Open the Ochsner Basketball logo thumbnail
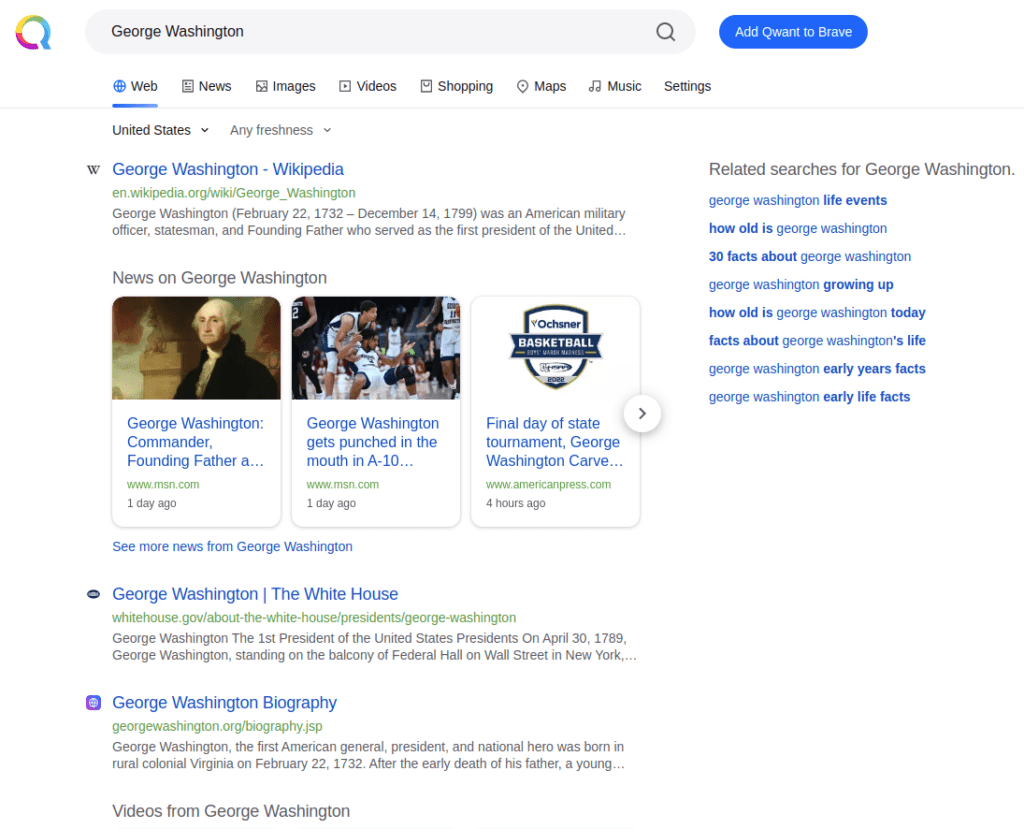Screen dimensions: 1024x829 pyautogui.click(x=555, y=348)
